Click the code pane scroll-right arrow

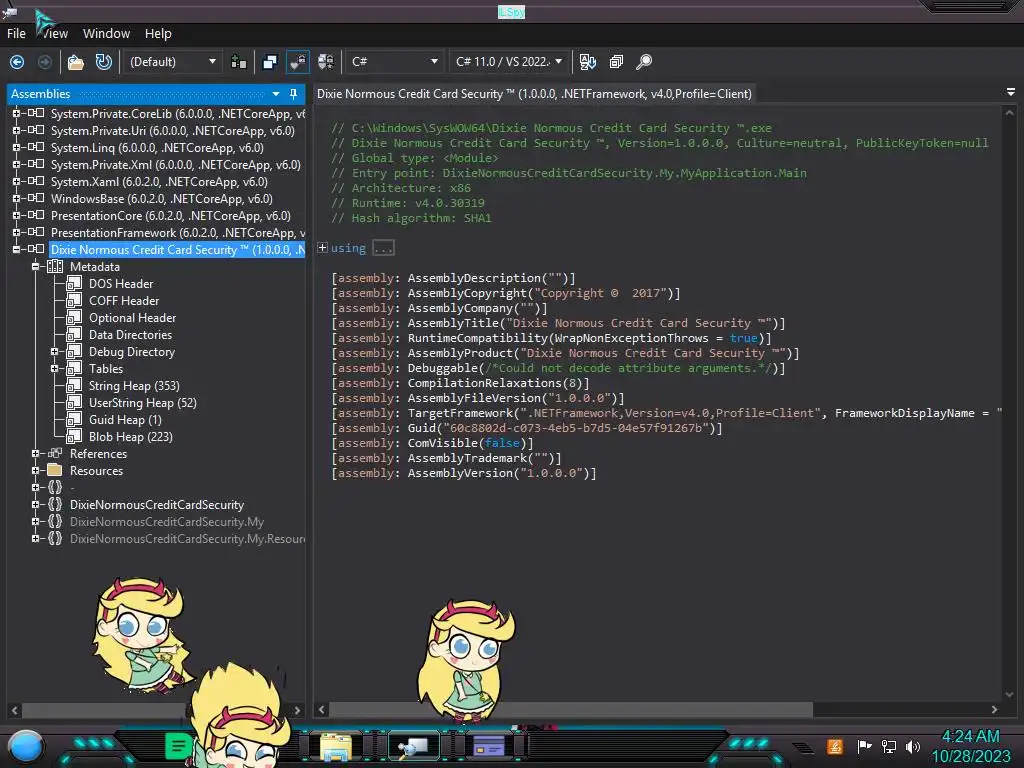(x=994, y=709)
